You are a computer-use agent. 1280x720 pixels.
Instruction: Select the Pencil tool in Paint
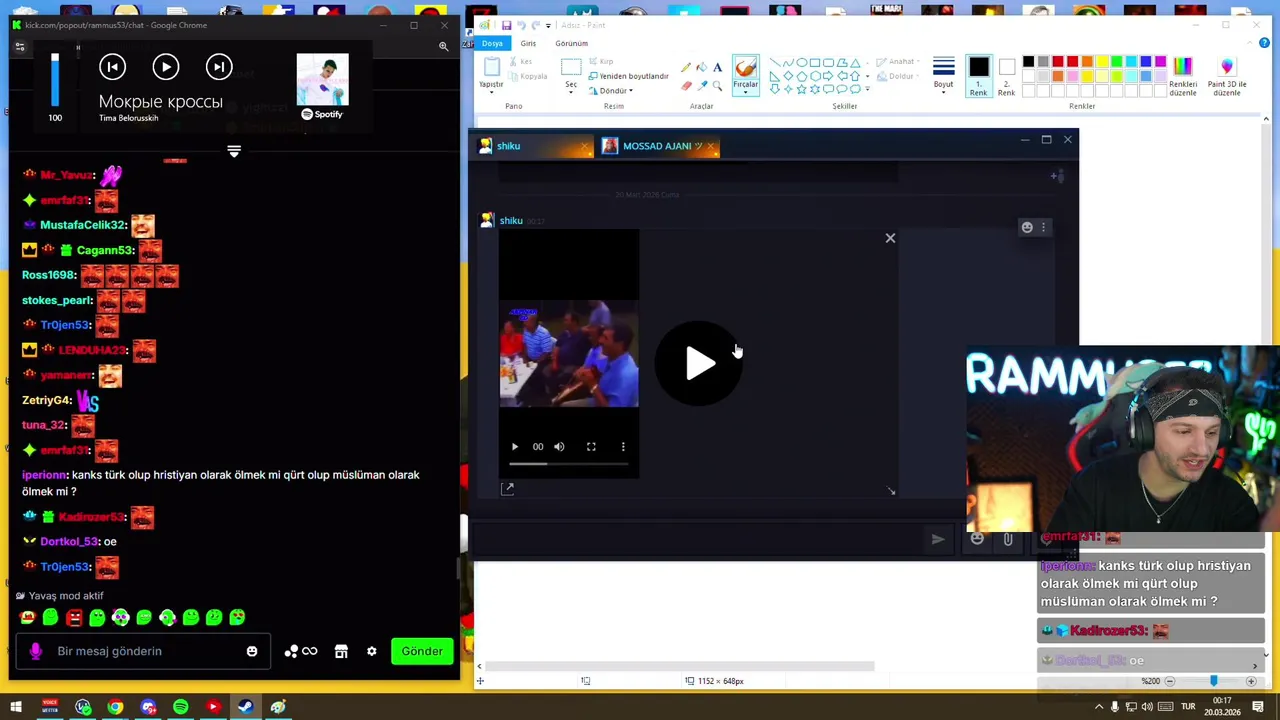point(685,67)
